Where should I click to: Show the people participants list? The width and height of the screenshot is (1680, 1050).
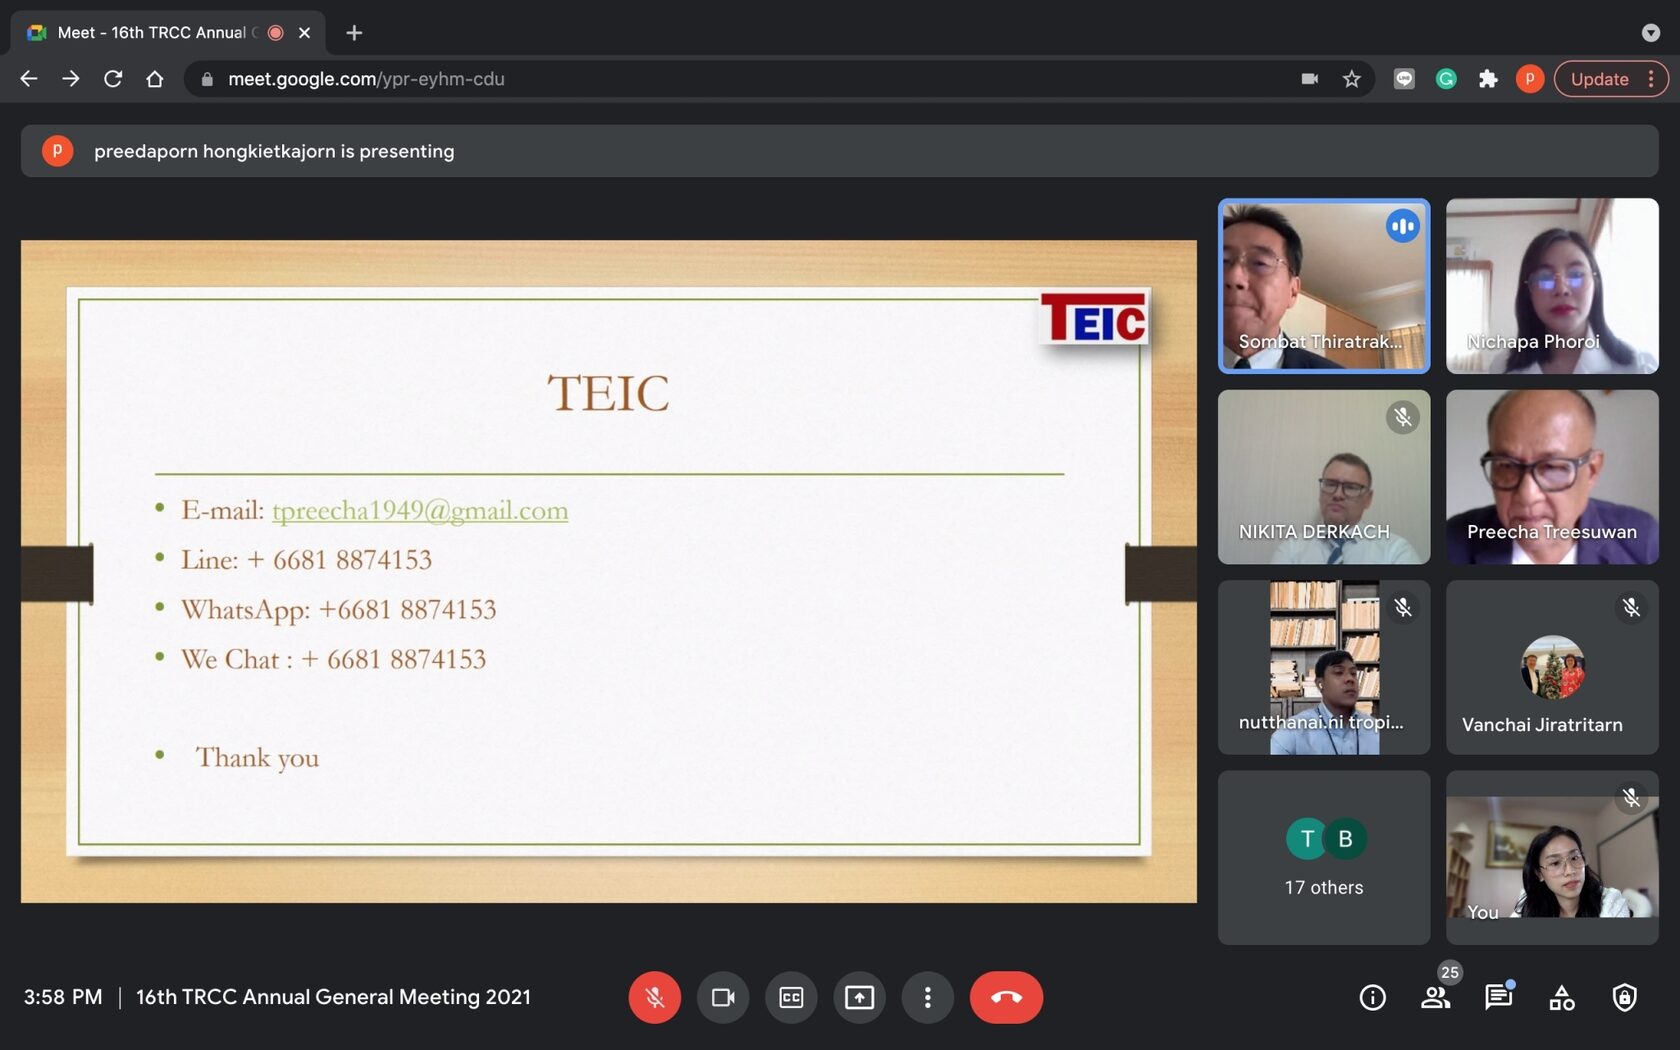pos(1435,997)
